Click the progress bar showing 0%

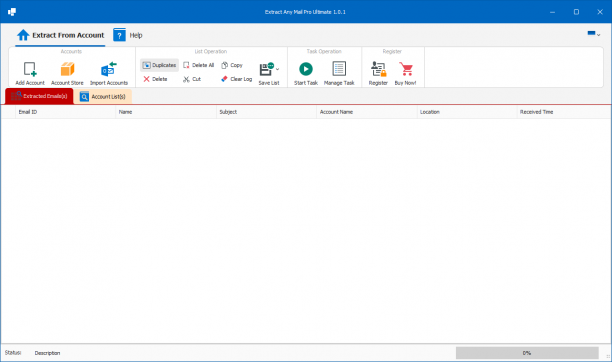527,353
